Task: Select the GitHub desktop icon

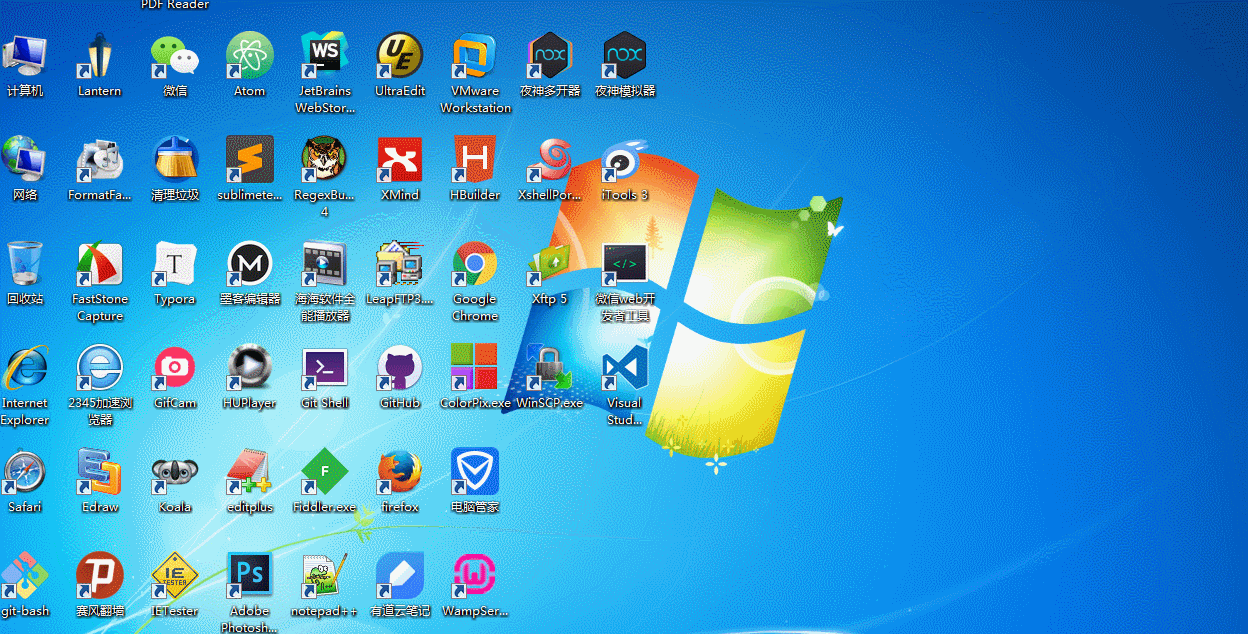Action: (400, 368)
